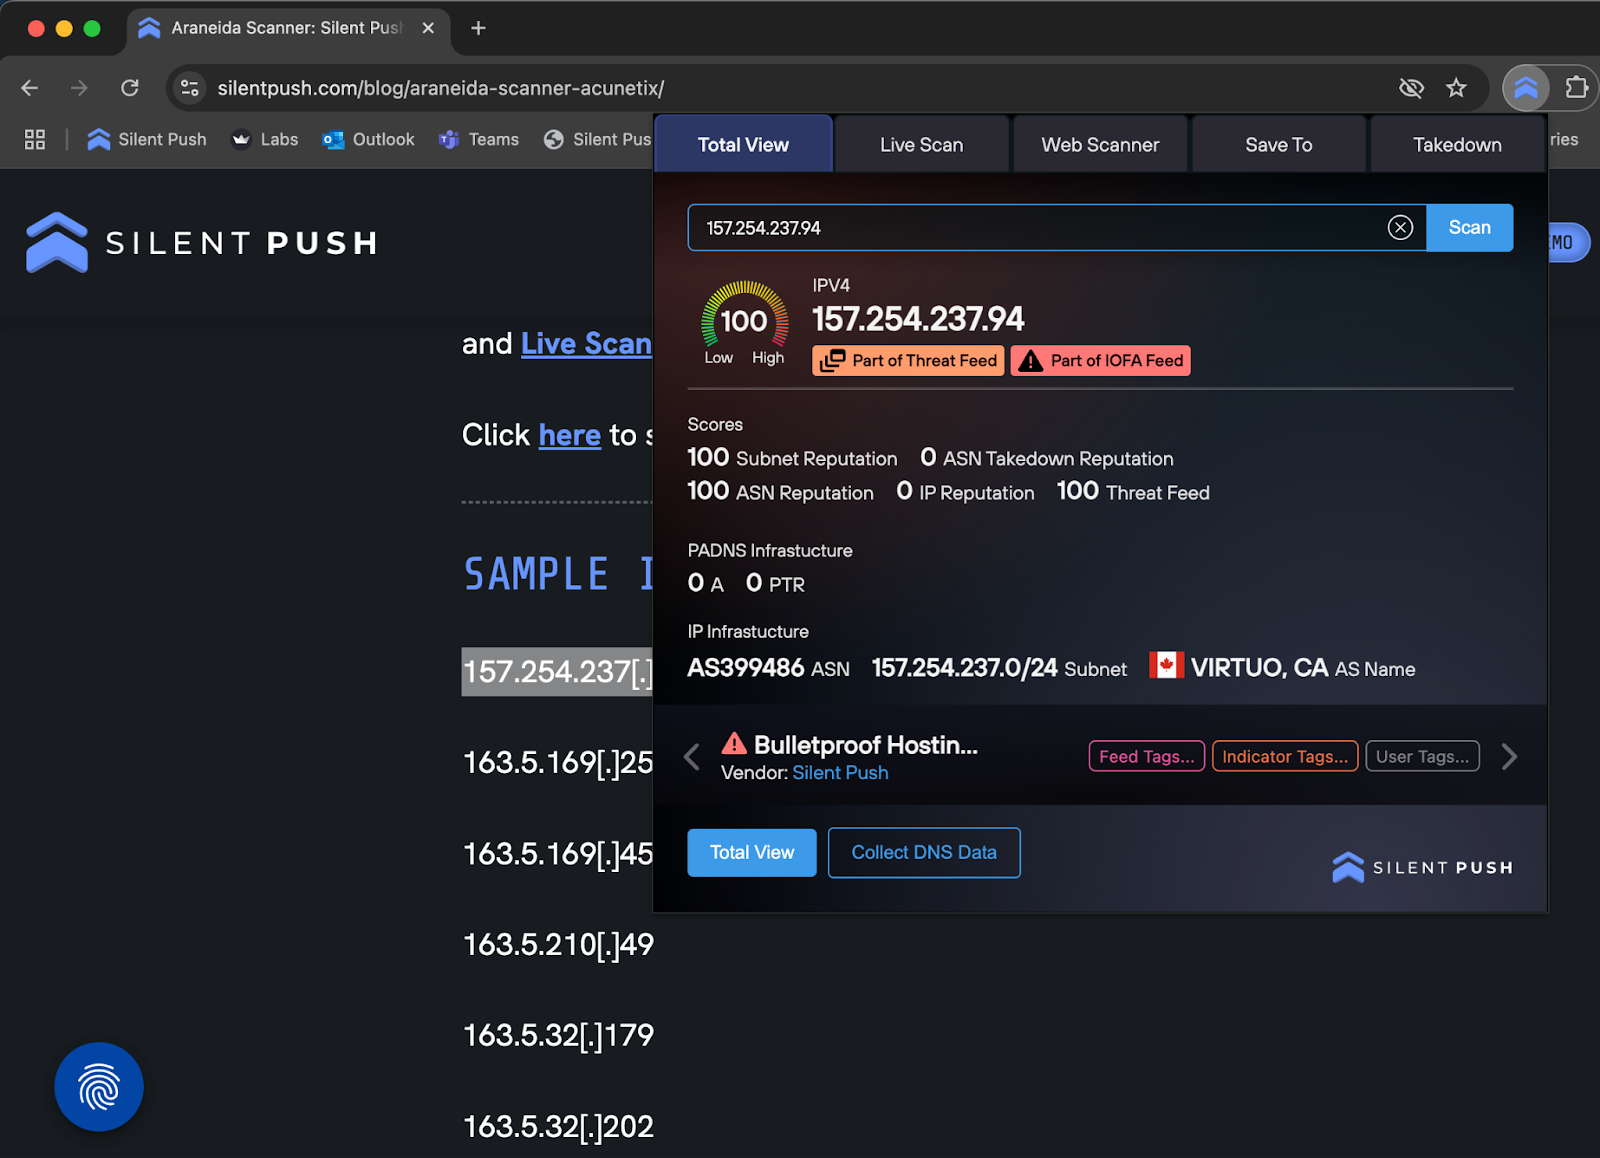1600x1158 pixels.
Task: Click the blue Total View button
Action: coord(752,853)
